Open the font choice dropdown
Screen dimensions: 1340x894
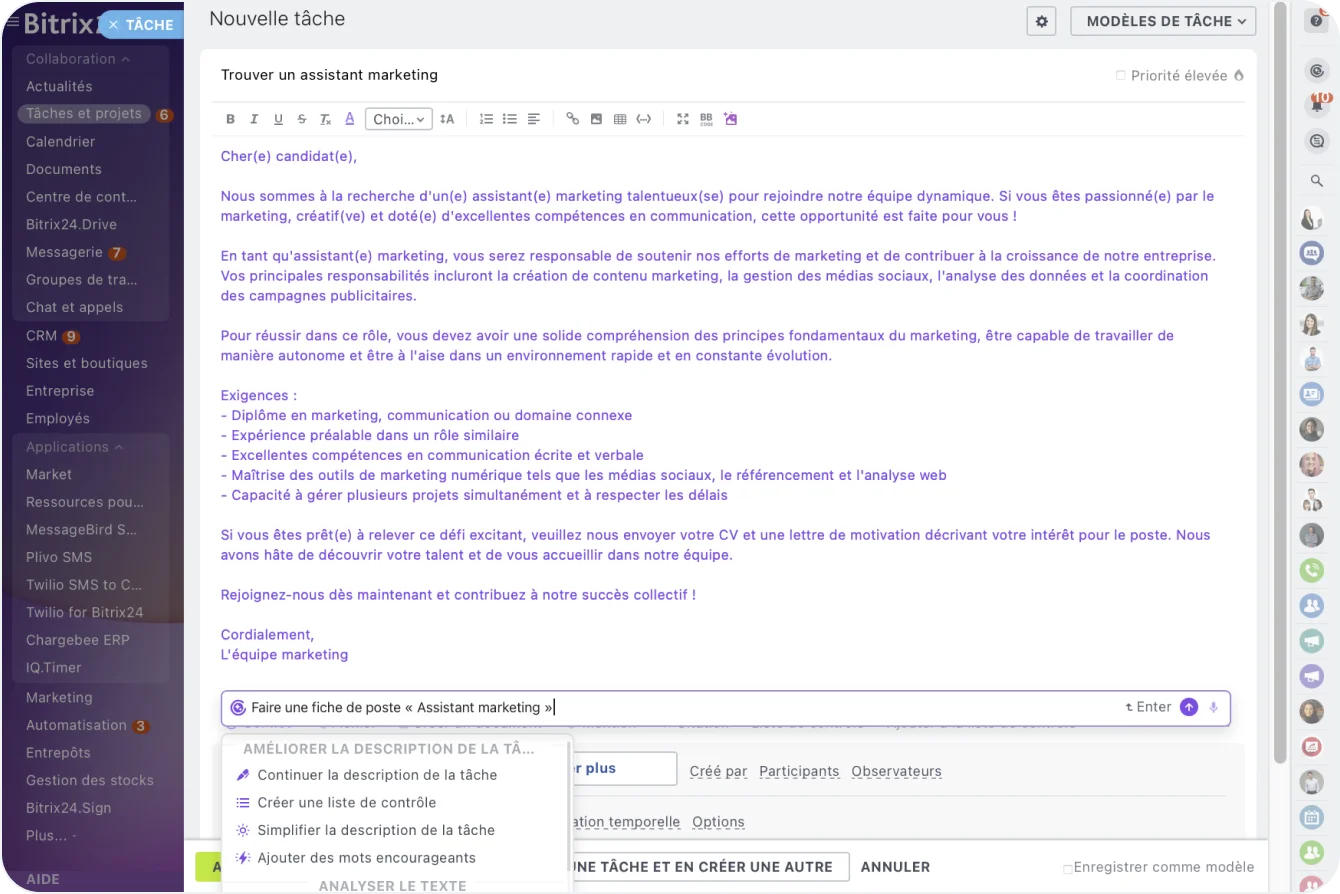point(398,119)
